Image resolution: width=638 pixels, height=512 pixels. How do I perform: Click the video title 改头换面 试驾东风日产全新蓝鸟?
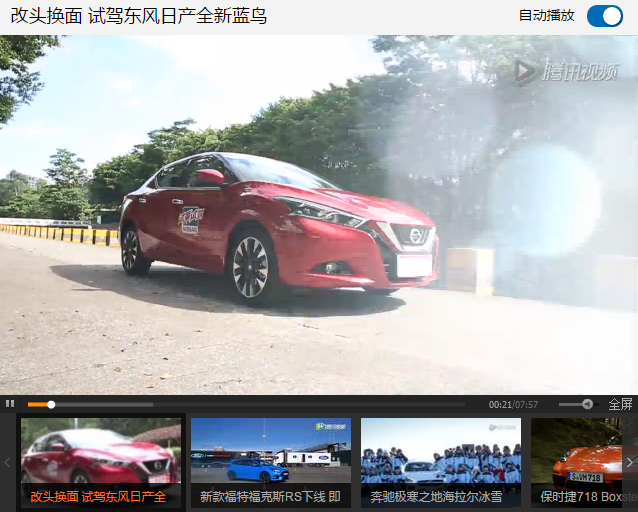click(x=138, y=16)
